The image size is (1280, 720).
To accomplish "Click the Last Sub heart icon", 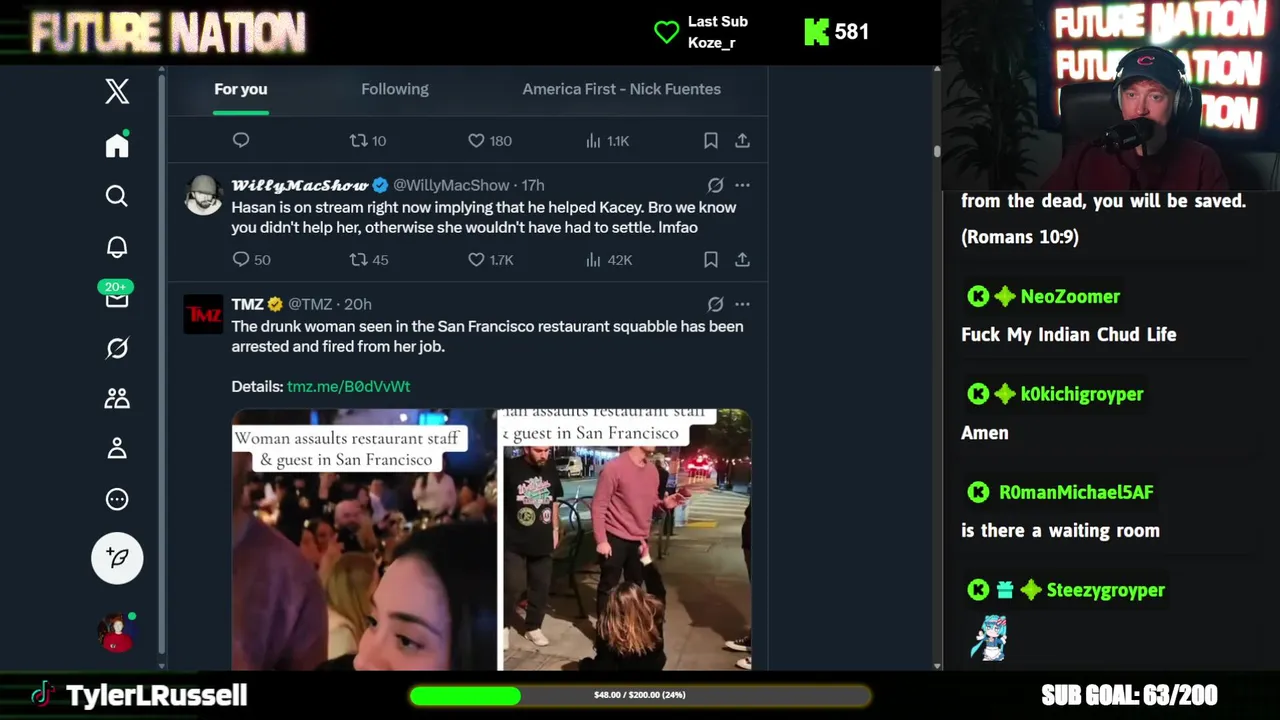I will (x=666, y=32).
